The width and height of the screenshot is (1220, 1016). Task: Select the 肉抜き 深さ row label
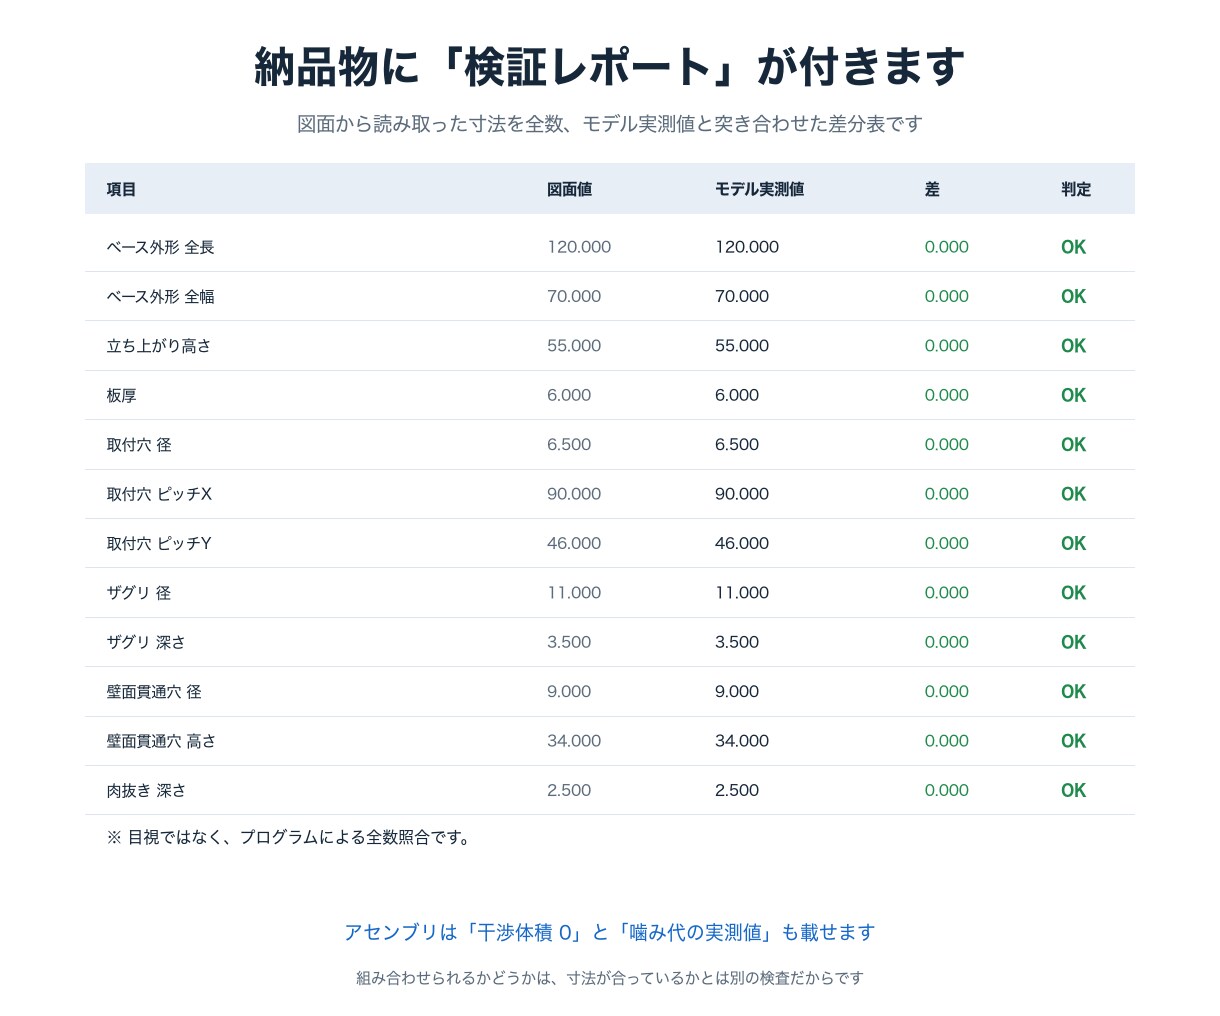146,790
